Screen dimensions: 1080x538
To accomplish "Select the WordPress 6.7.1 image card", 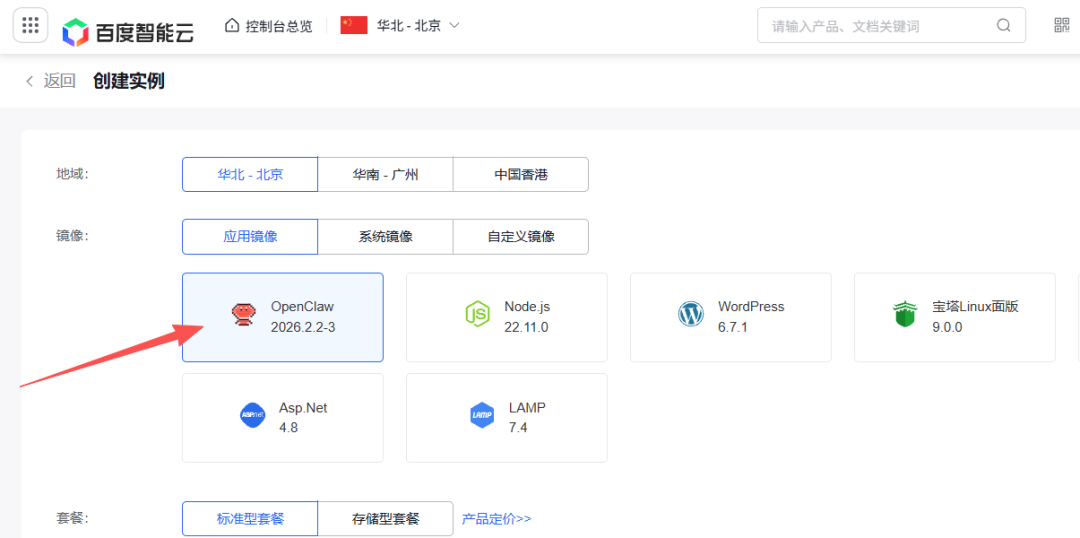I will pos(731,317).
